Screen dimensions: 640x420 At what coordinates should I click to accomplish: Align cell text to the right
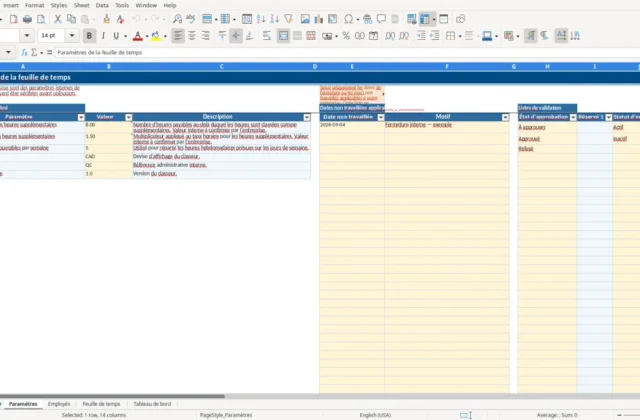(x=205, y=36)
